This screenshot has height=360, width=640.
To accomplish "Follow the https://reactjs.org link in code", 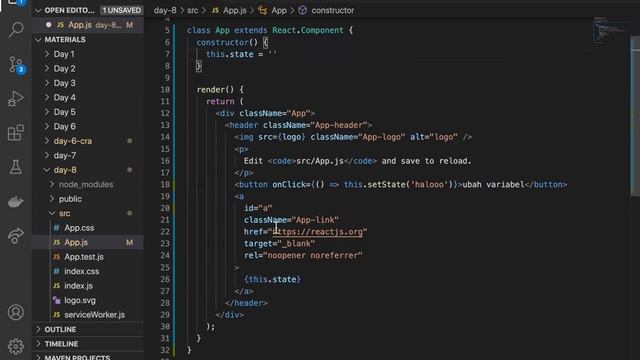I will [x=318, y=232].
